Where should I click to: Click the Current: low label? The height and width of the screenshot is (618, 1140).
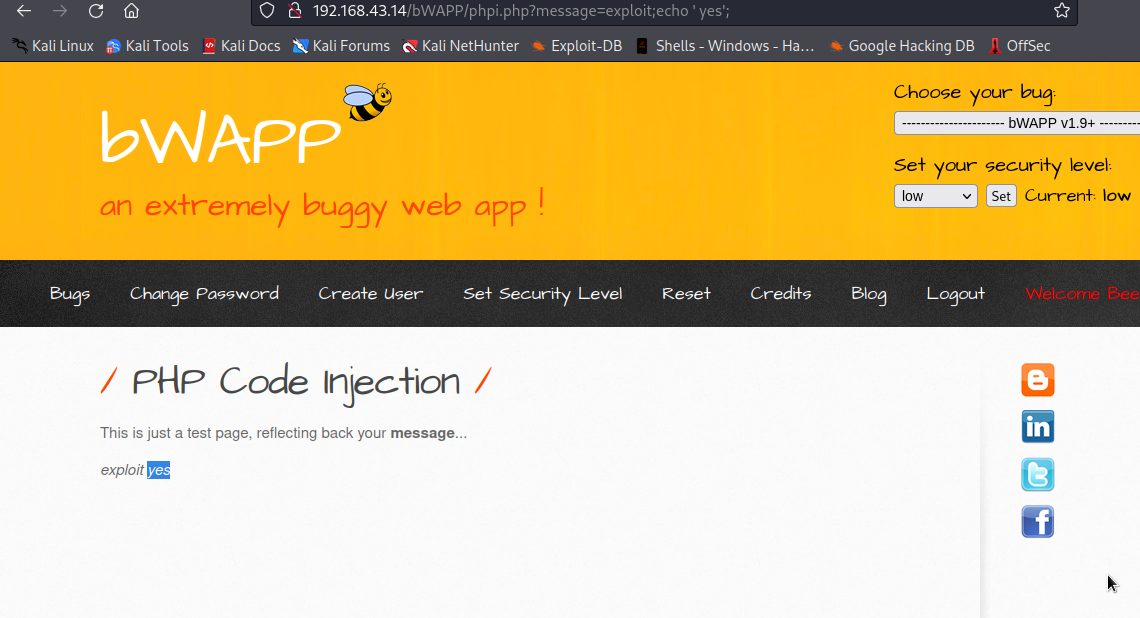coord(1077,196)
